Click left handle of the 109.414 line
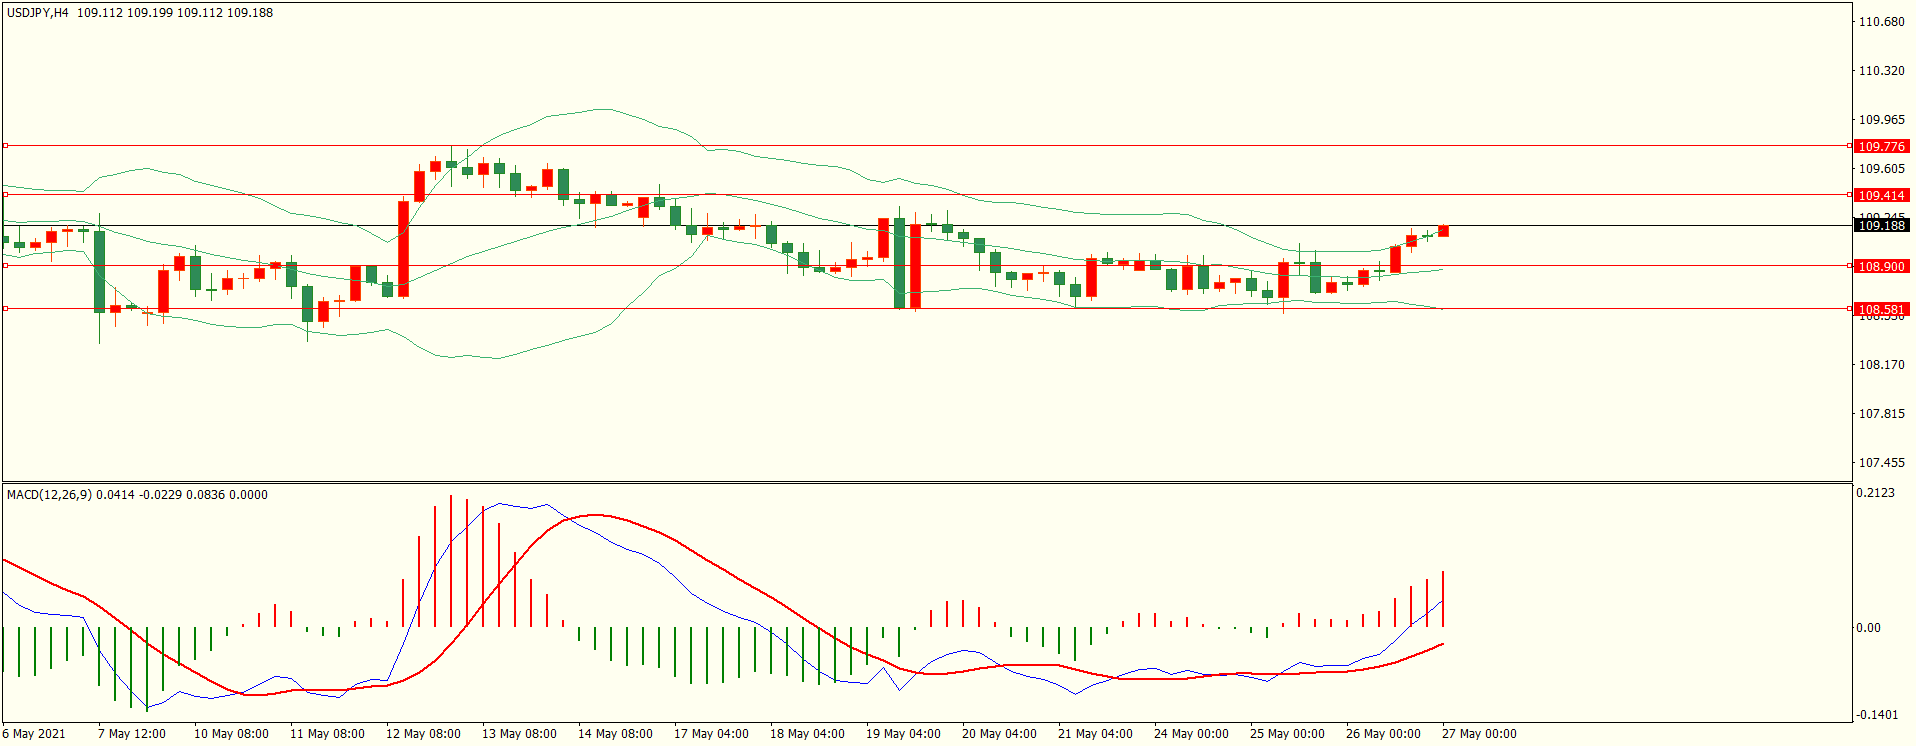Viewport: 1916px width, 746px height. point(5,195)
